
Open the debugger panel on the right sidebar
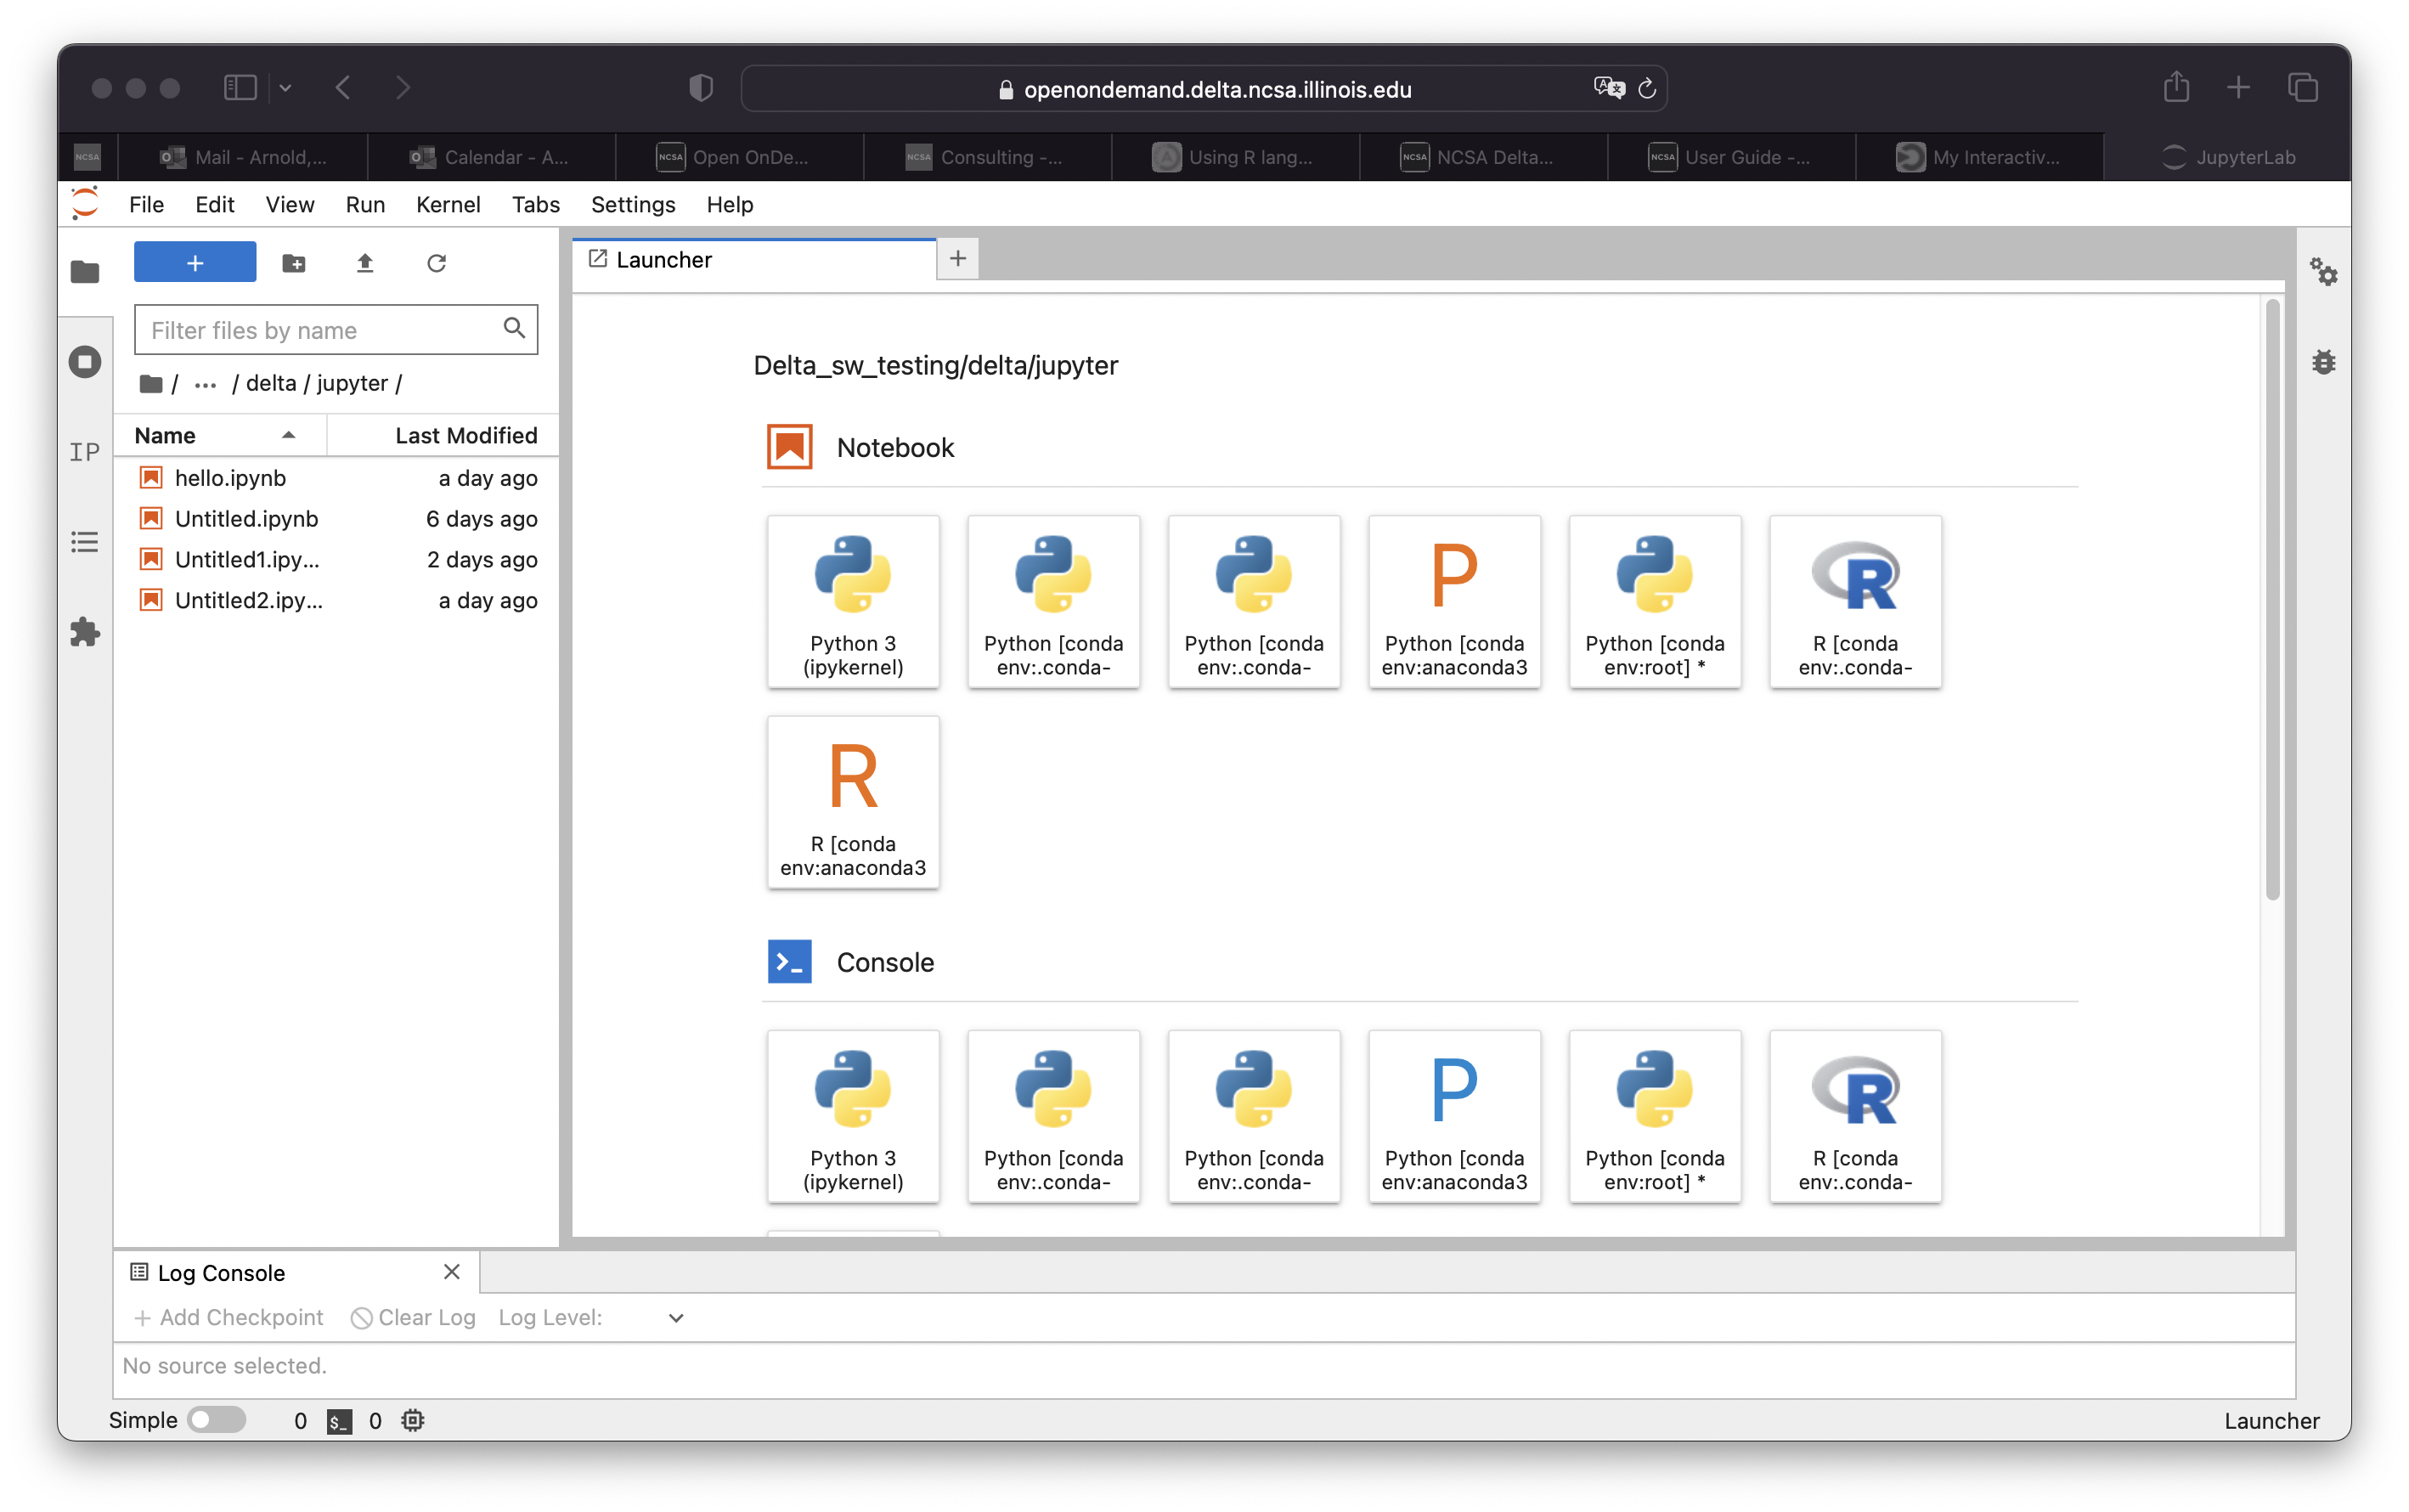click(x=2325, y=362)
